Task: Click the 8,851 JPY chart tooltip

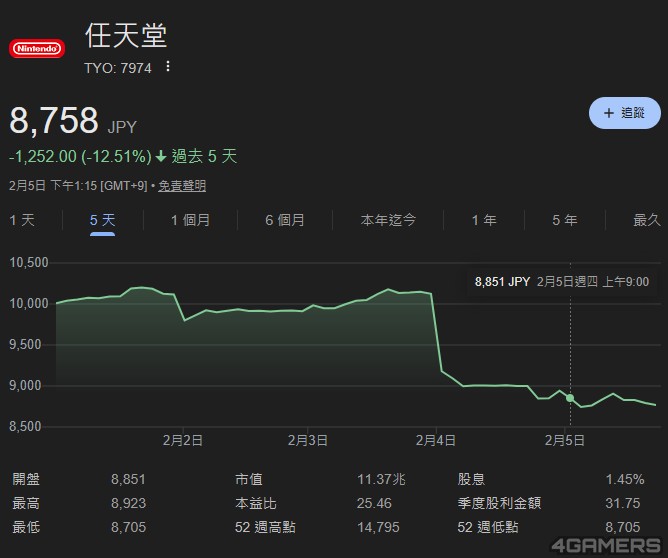Action: pos(567,282)
